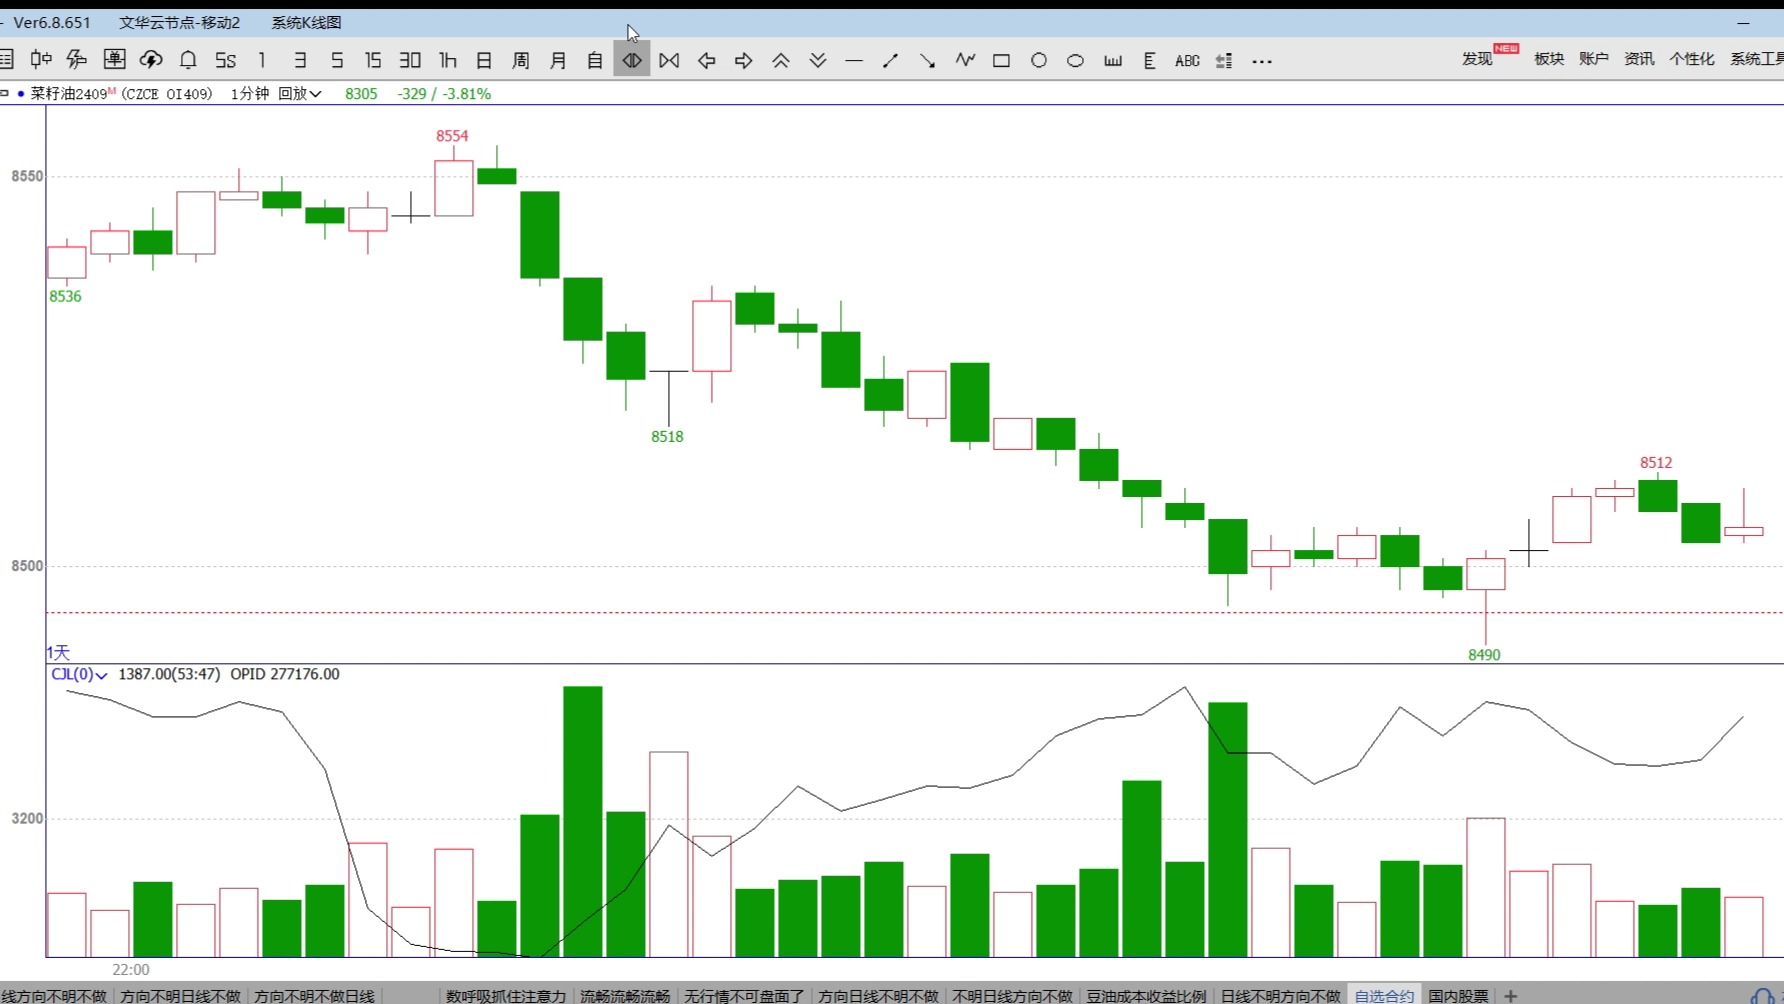Image resolution: width=1784 pixels, height=1004 pixels.
Task: Select the ABC text annotation tool
Action: pos(1187,61)
